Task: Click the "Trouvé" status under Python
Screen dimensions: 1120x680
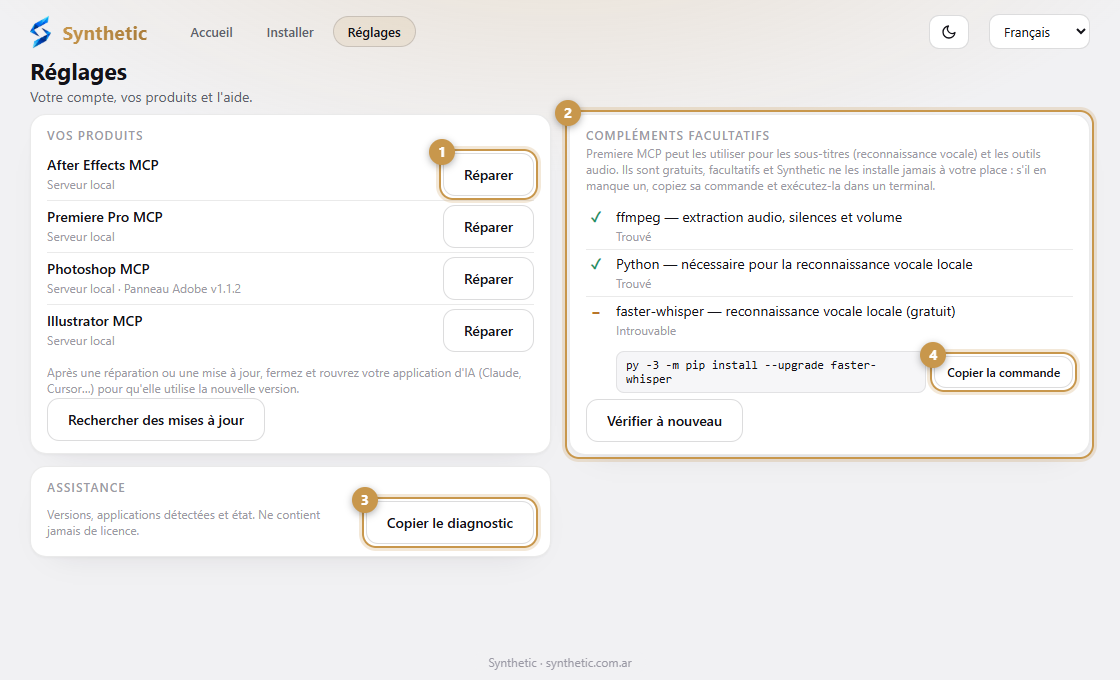Action: coord(634,284)
